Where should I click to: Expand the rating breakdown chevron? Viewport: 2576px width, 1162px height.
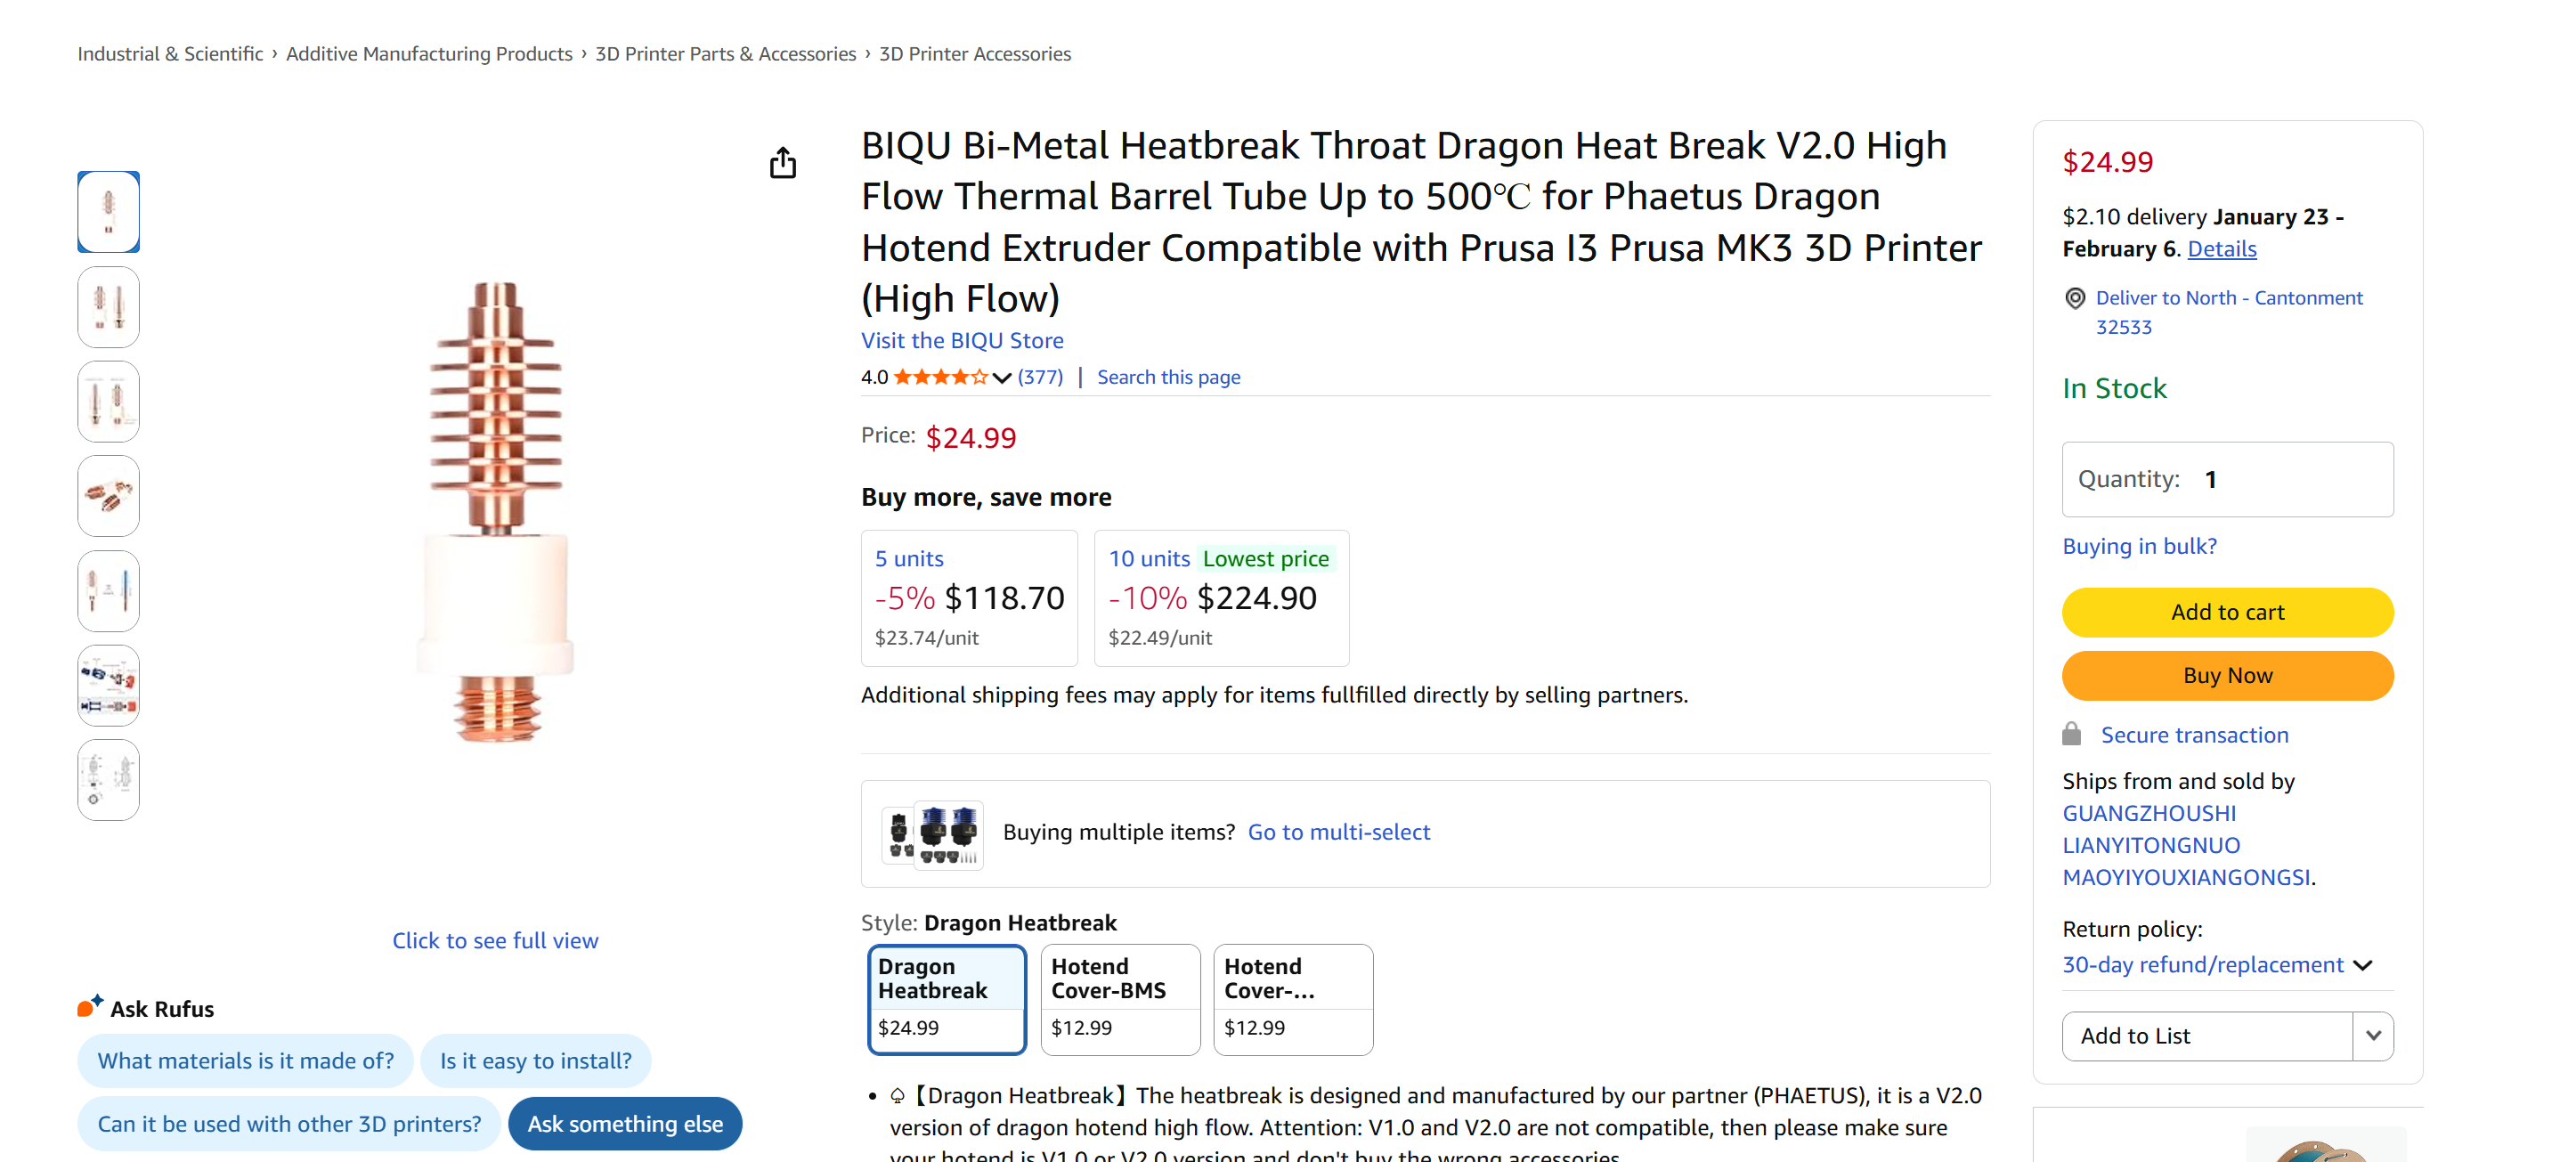pyautogui.click(x=1001, y=378)
